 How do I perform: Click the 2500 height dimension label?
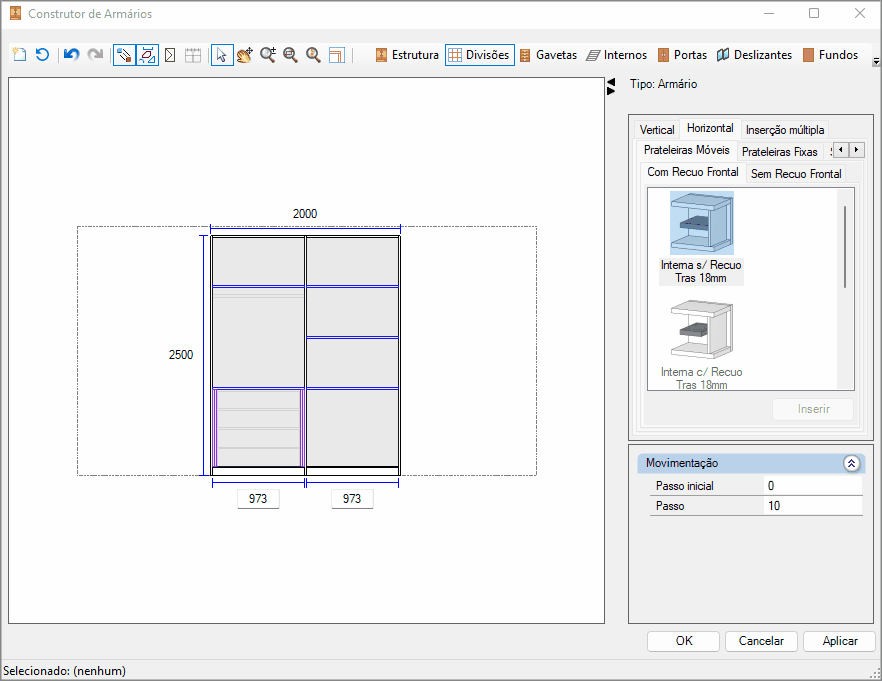pyautogui.click(x=181, y=355)
